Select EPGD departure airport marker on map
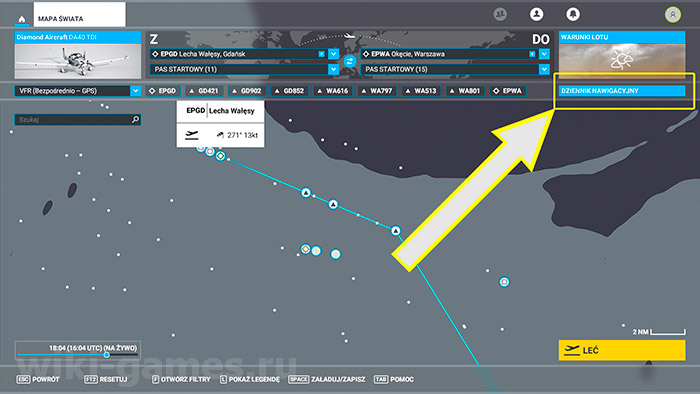700x394 pixels. (x=221, y=156)
